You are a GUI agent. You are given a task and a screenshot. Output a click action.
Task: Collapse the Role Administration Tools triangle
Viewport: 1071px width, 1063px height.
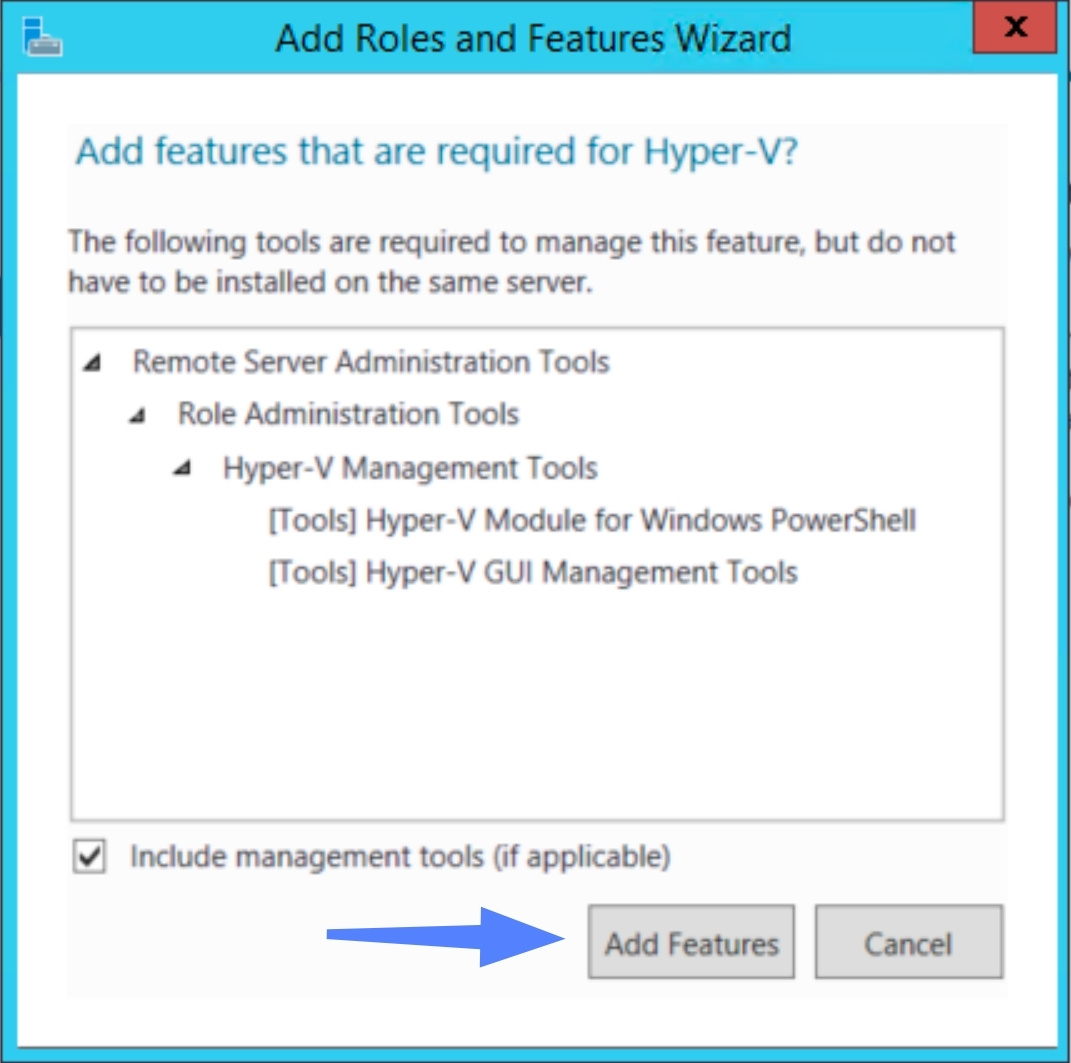(137, 417)
